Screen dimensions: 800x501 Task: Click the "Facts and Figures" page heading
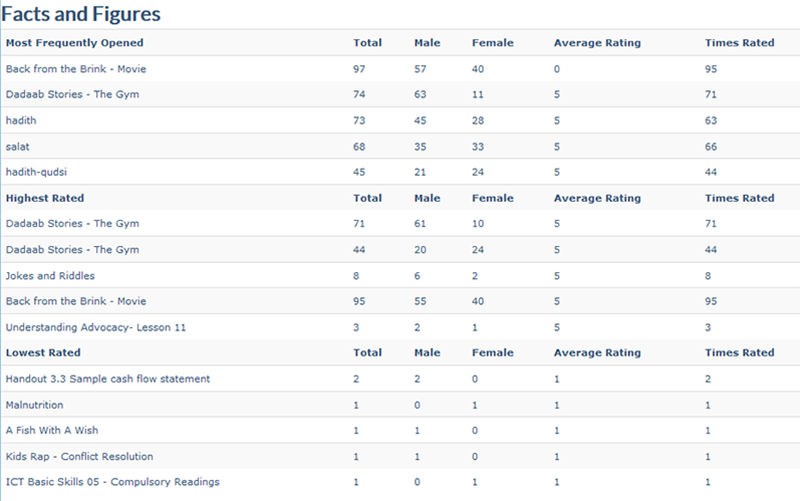[81, 14]
